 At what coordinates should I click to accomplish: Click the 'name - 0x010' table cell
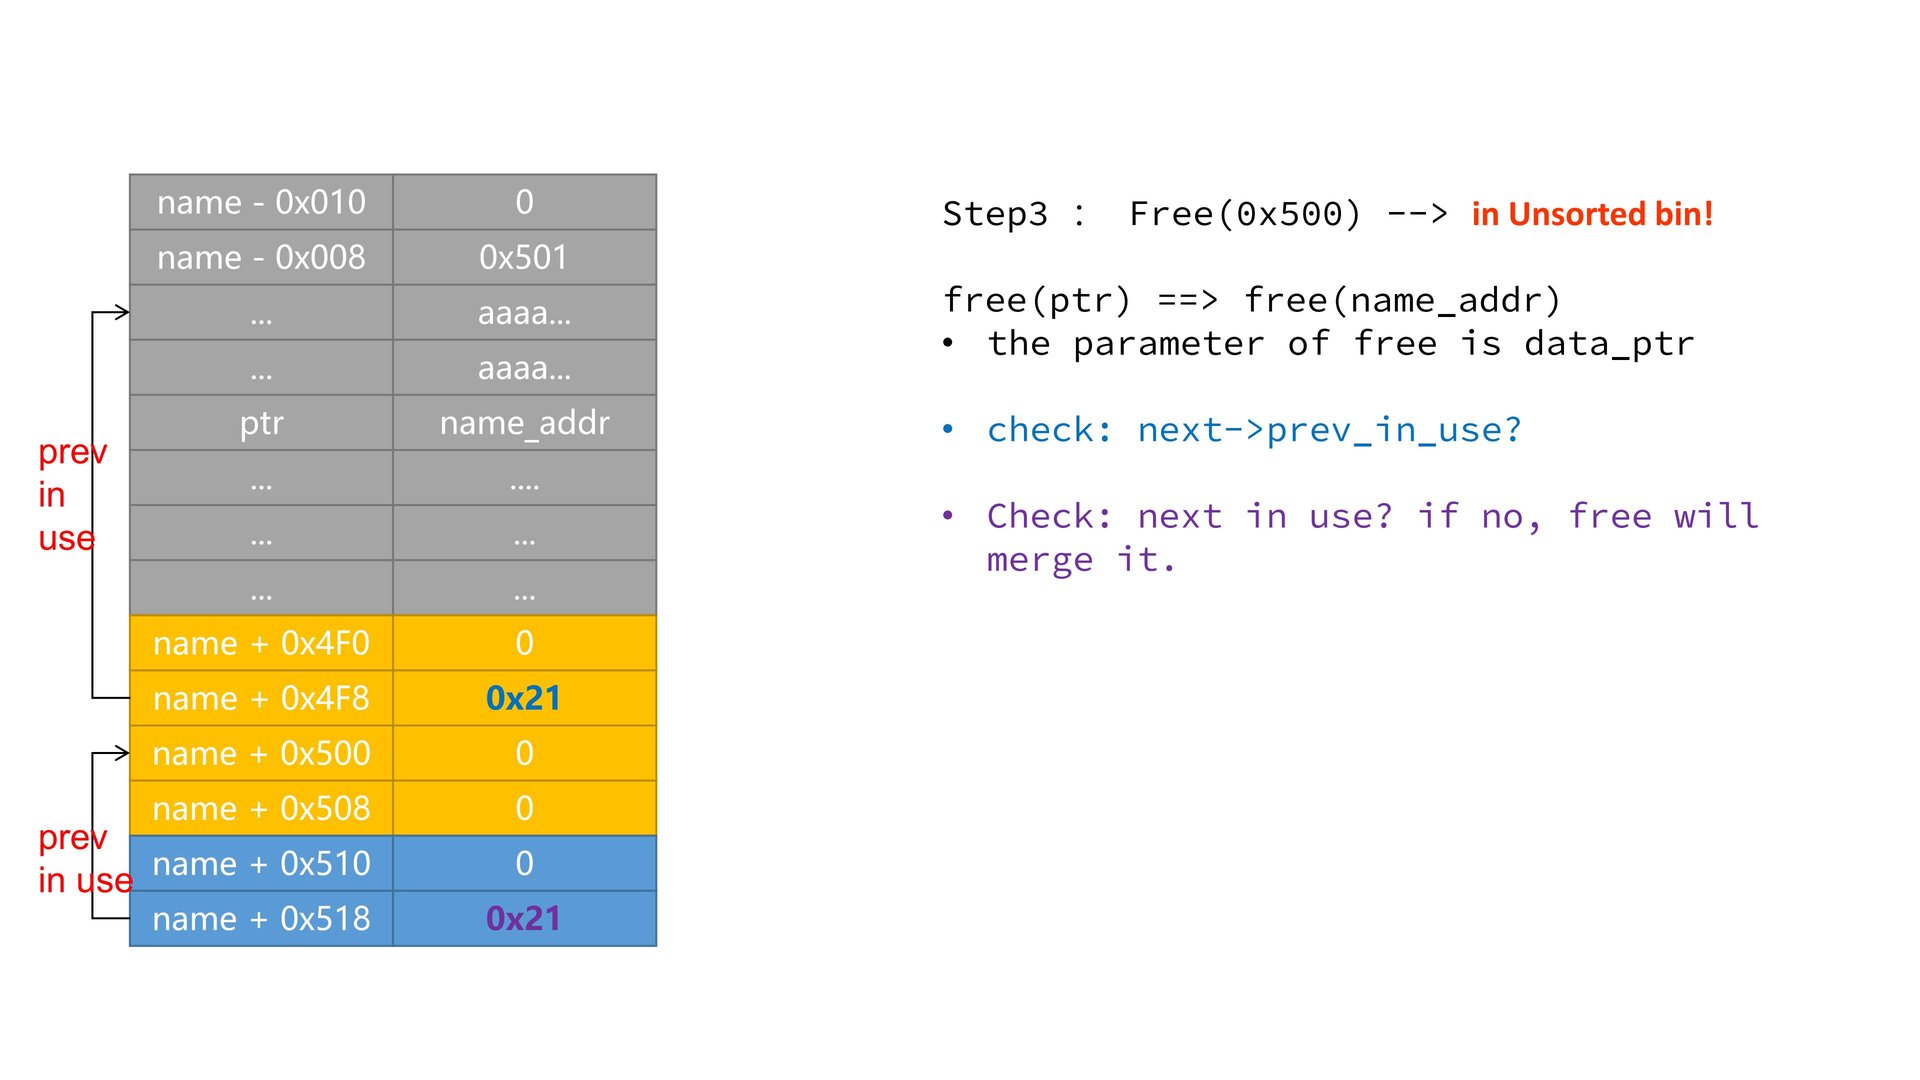point(262,202)
